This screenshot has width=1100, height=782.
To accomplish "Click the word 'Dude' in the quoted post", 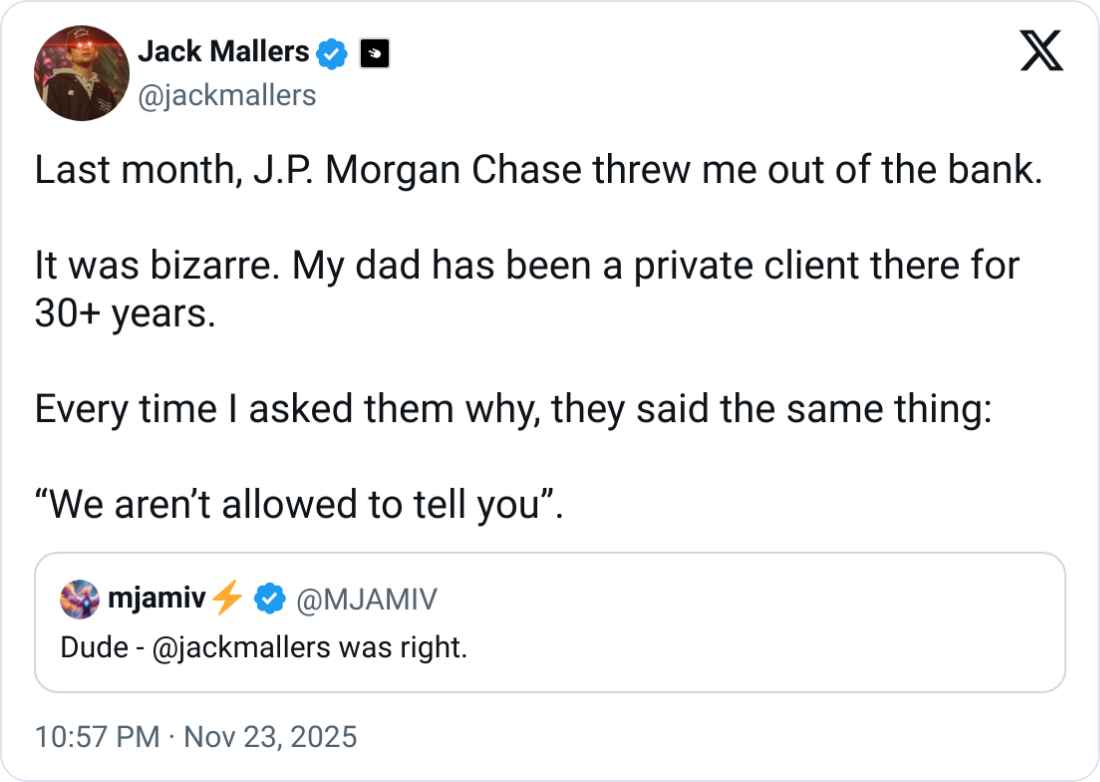I will (x=85, y=648).
